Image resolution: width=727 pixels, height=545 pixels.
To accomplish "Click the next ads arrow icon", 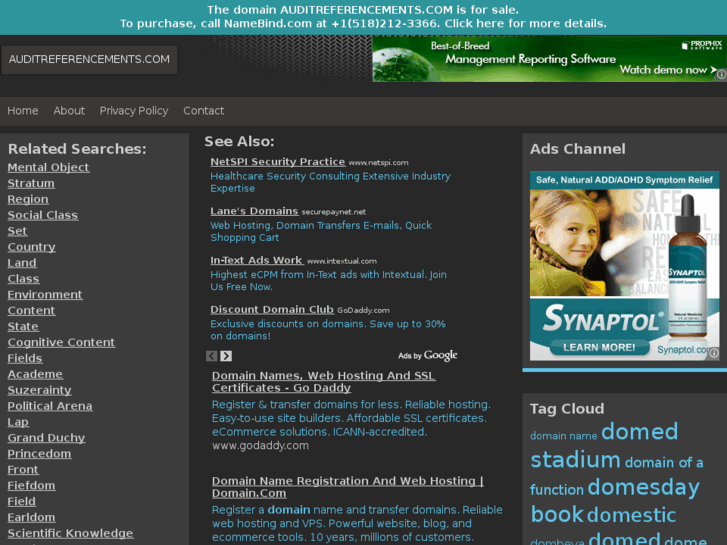I will (226, 356).
